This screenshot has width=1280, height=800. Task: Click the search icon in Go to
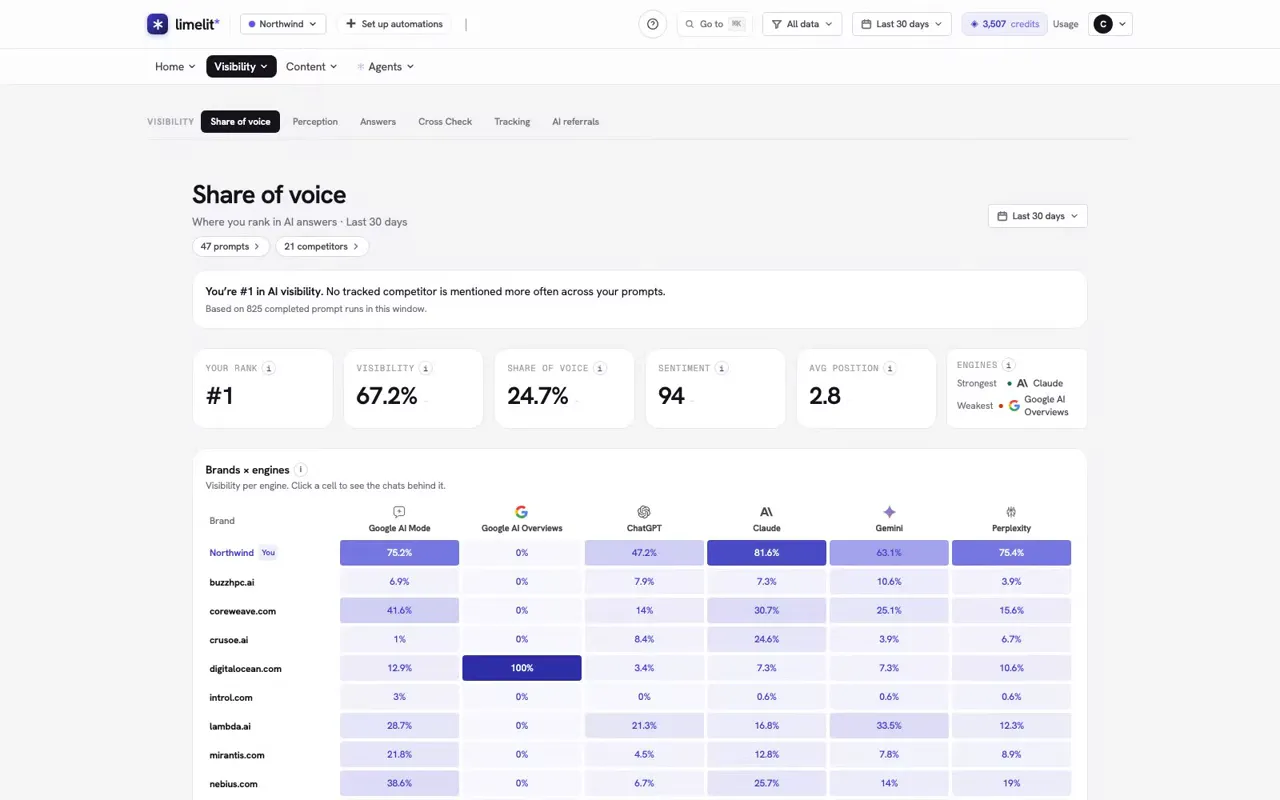click(690, 24)
